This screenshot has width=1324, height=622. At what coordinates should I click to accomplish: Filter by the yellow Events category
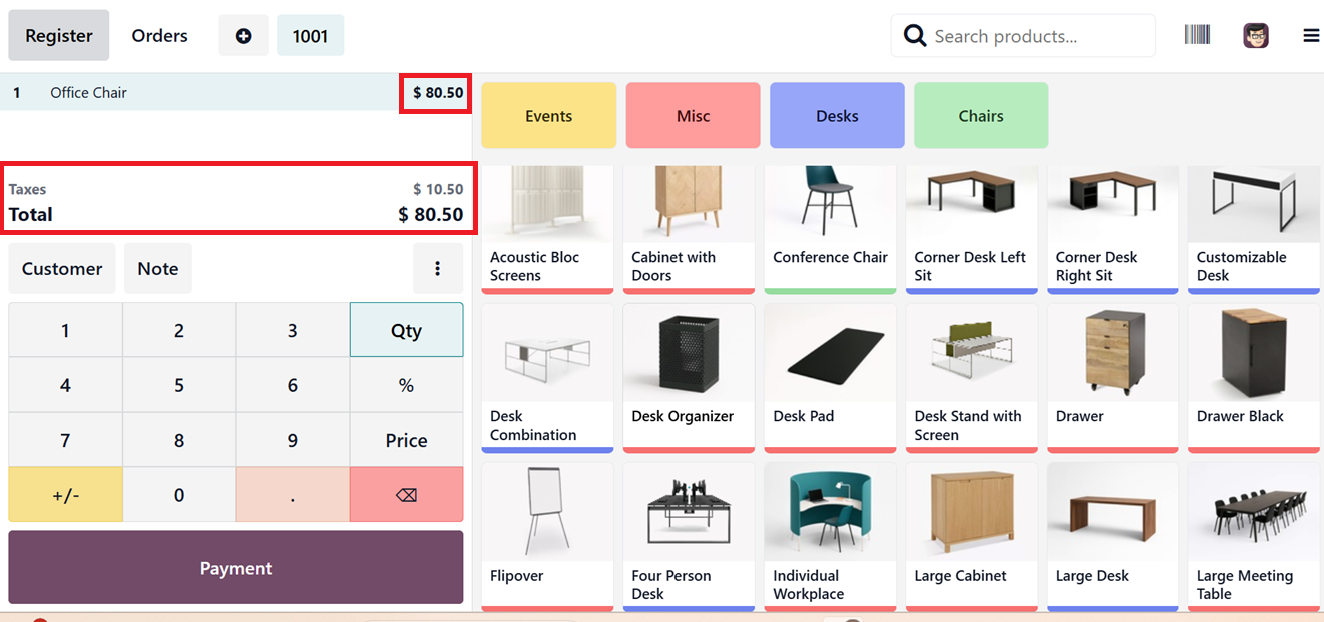548,116
